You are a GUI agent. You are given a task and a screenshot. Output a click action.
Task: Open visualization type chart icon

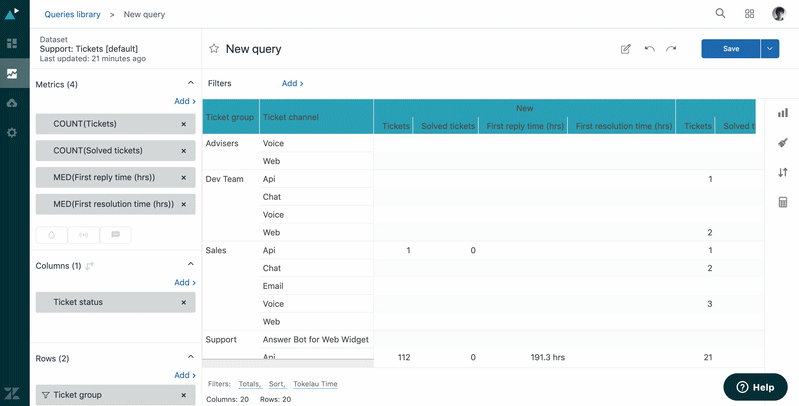click(x=783, y=113)
